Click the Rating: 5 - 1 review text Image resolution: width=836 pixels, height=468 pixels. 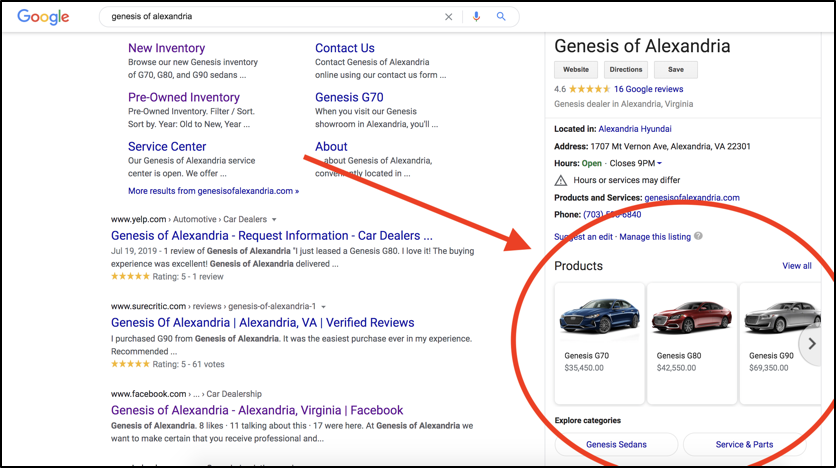point(188,277)
